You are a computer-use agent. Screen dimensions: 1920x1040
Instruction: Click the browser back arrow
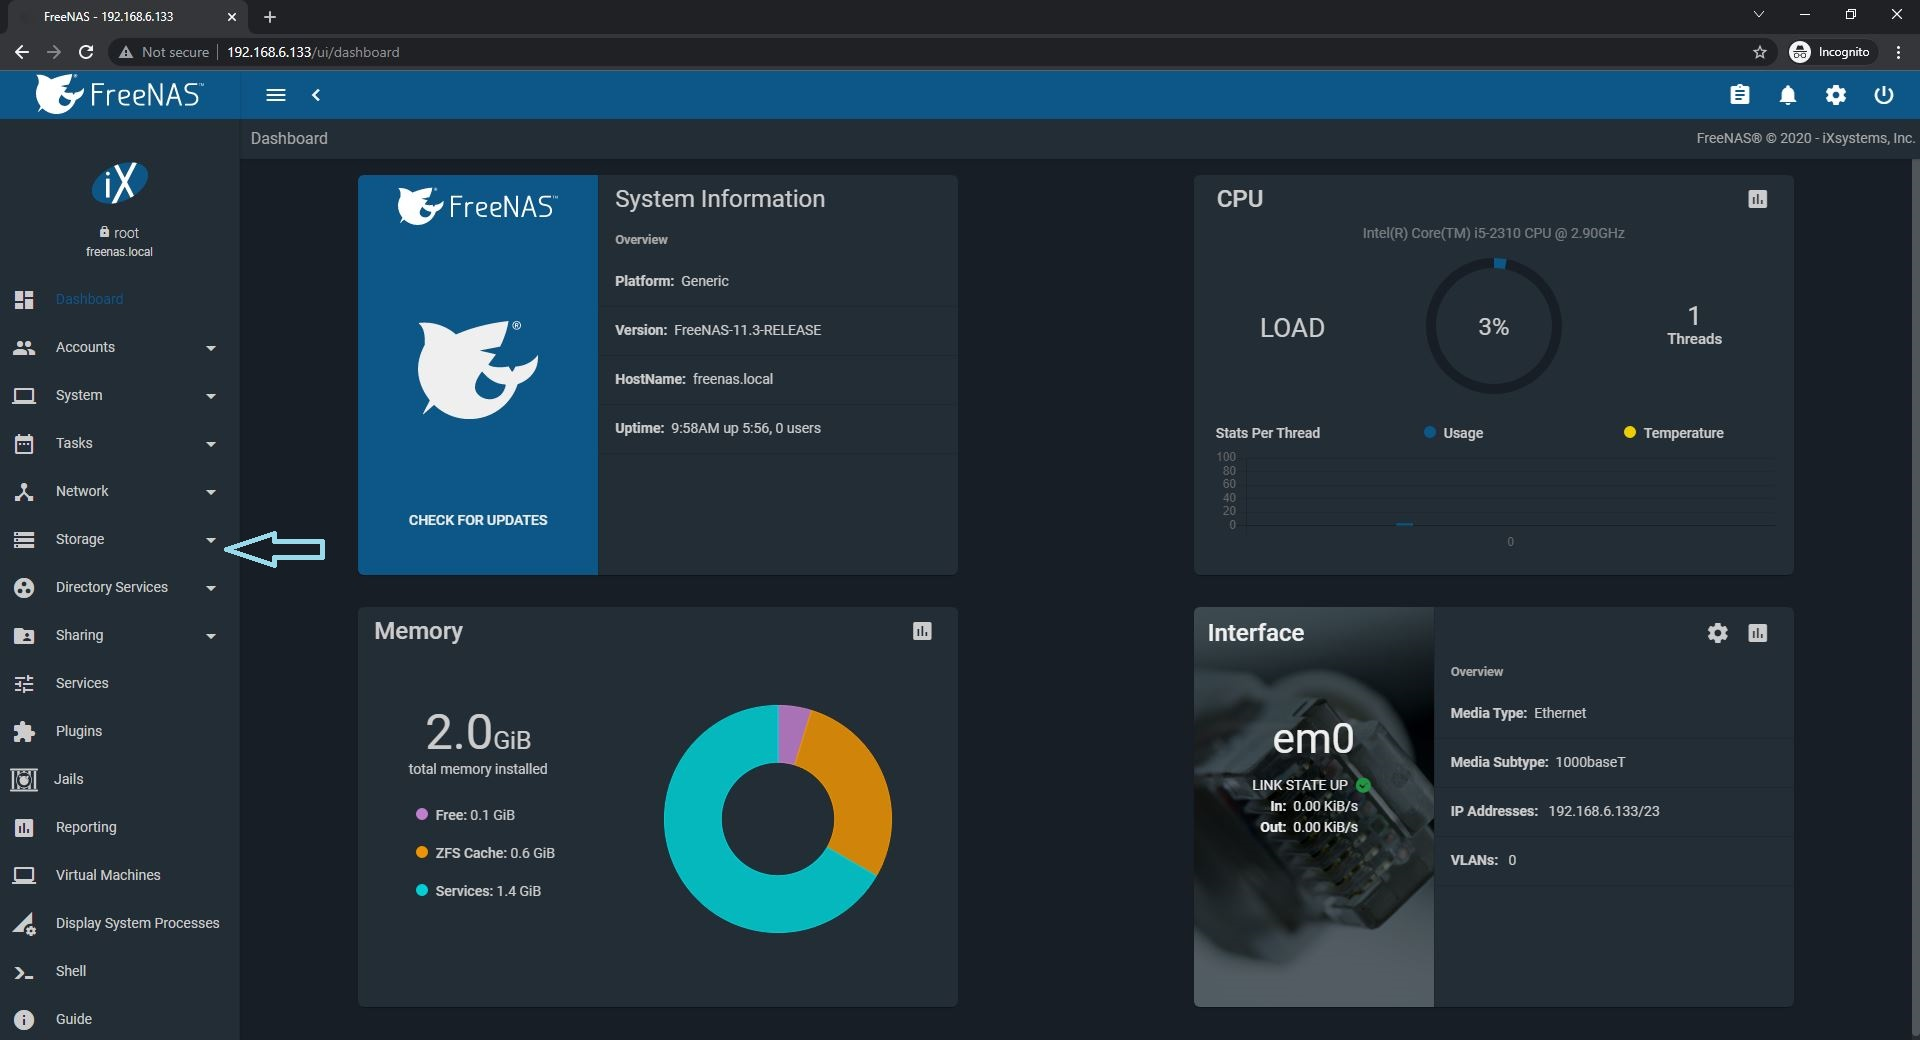point(22,52)
